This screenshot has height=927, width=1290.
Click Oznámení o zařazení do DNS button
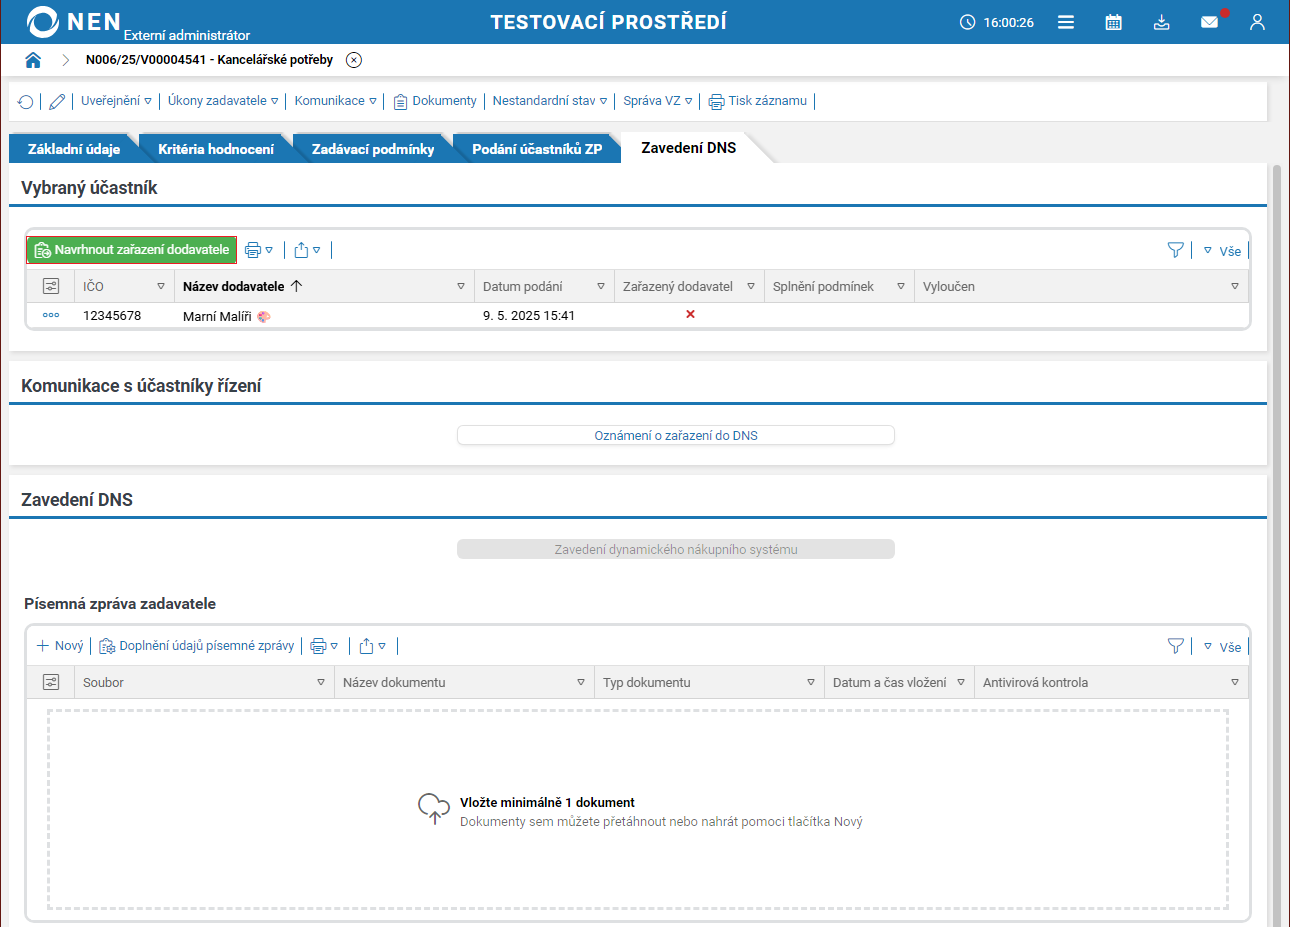(675, 435)
